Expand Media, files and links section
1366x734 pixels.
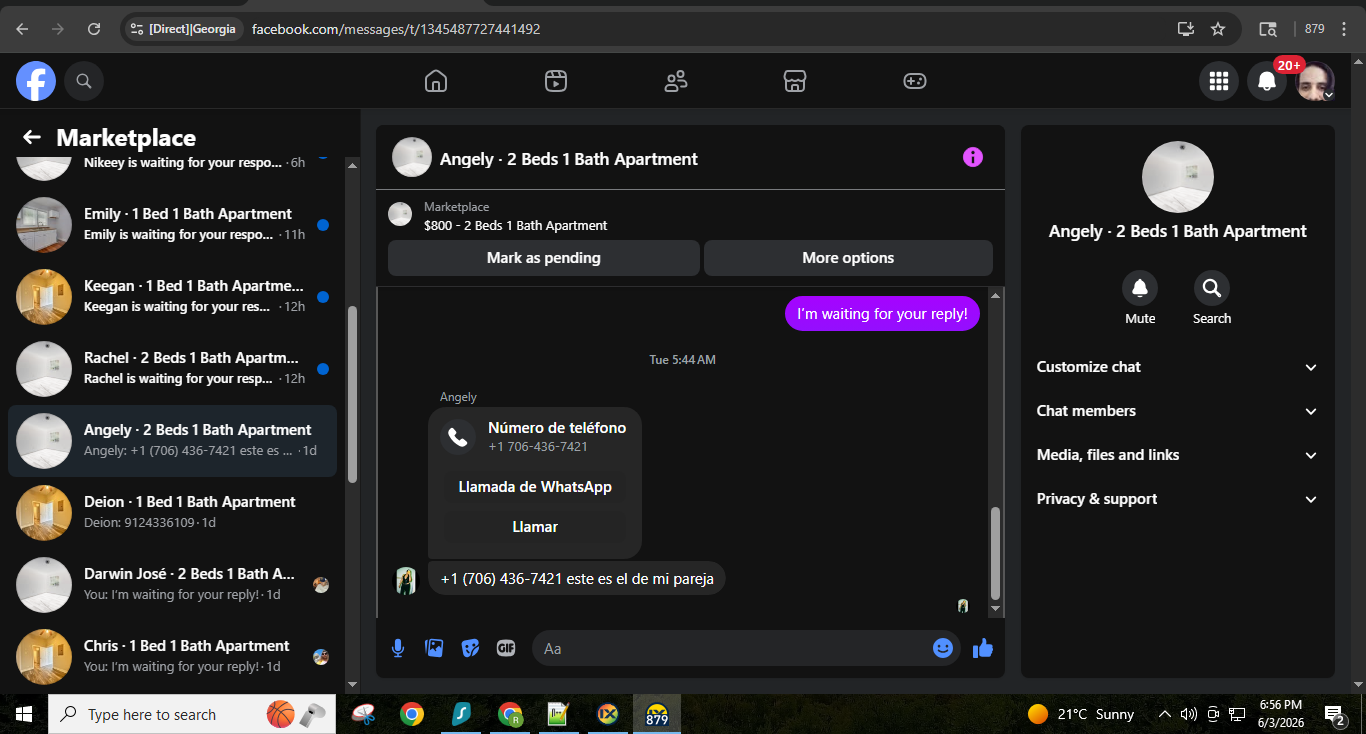(x=1178, y=455)
